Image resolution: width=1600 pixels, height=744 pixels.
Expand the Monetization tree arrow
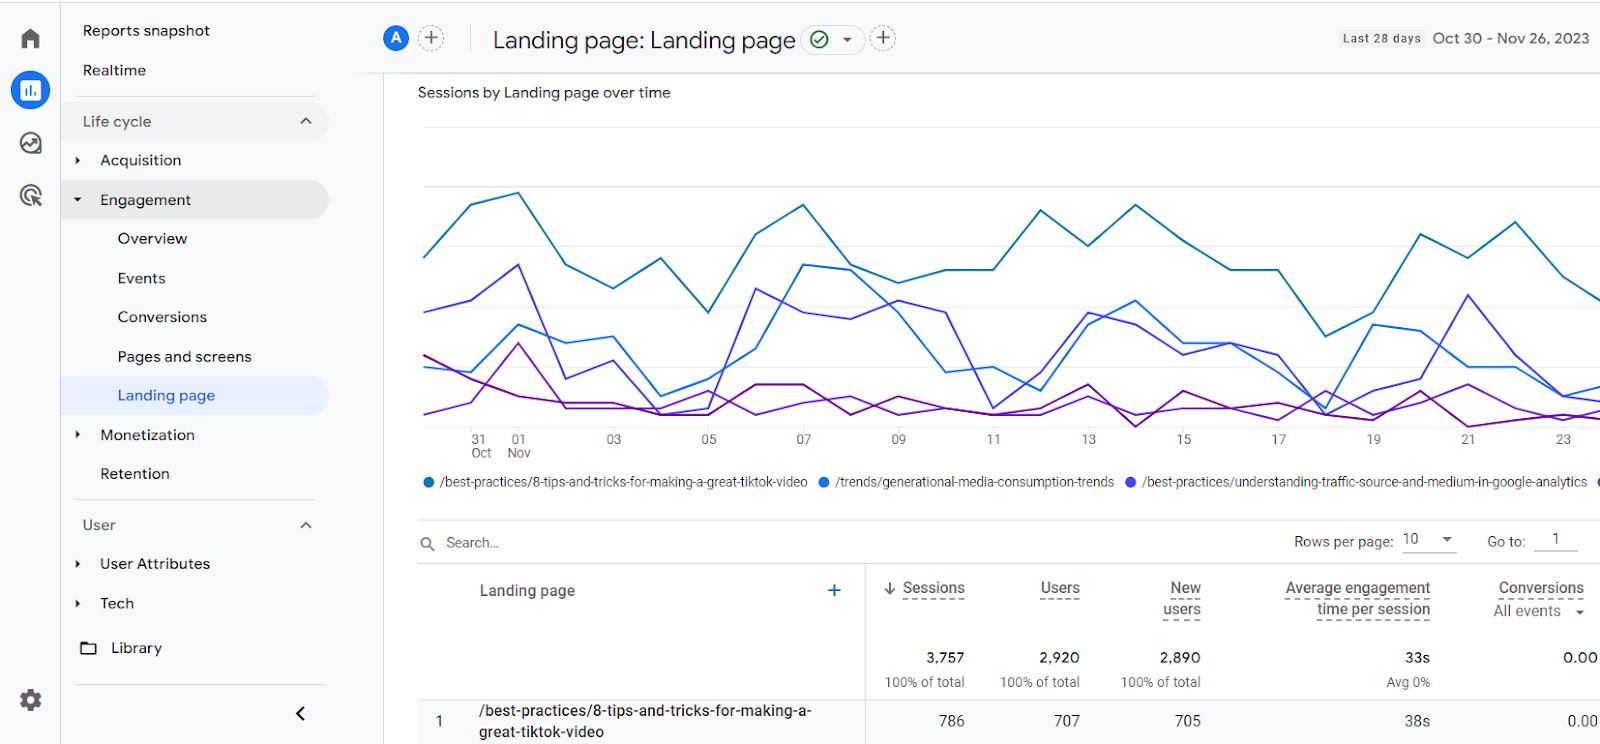(78, 435)
